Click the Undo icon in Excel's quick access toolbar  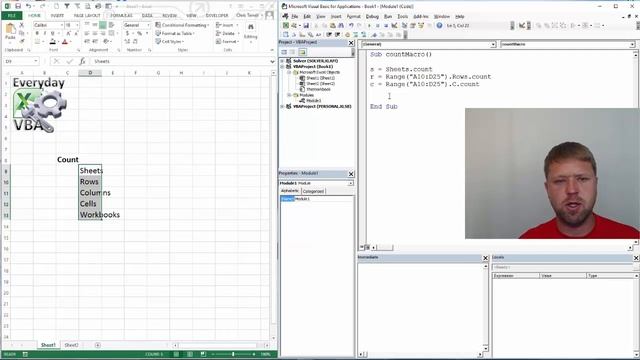pyautogui.click(x=28, y=6)
